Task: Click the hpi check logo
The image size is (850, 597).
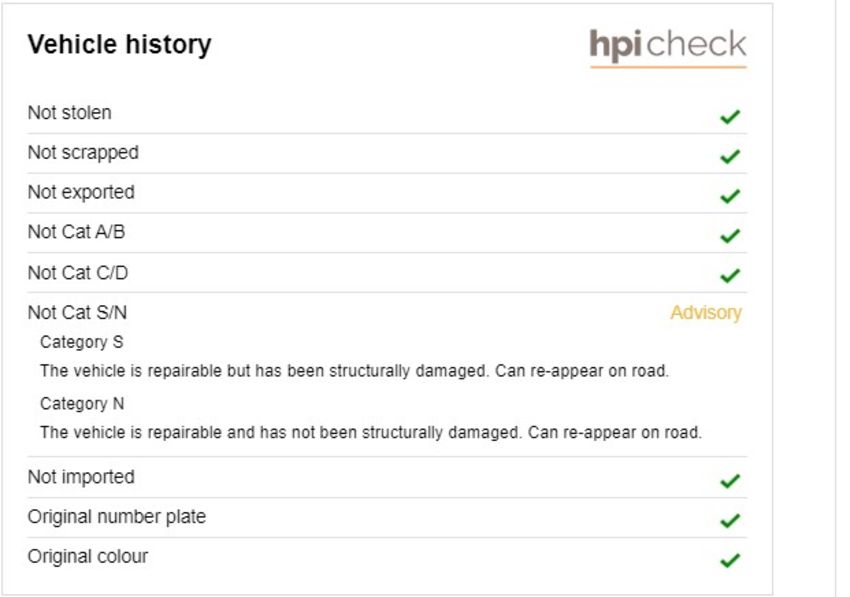Action: pos(668,48)
